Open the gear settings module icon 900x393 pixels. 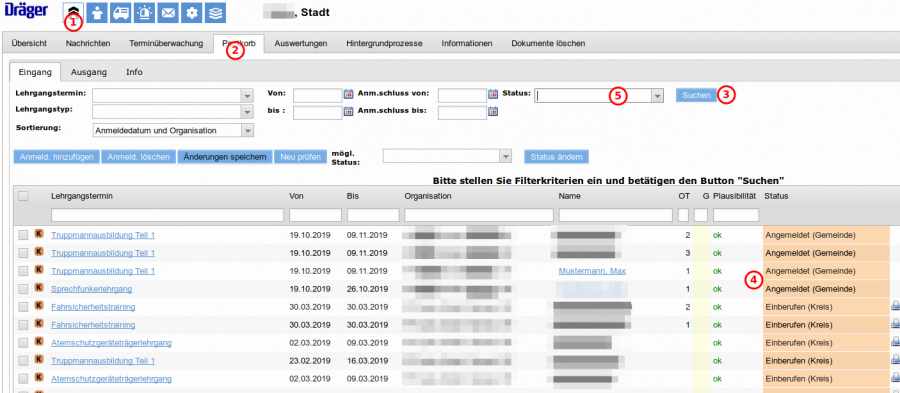[192, 12]
